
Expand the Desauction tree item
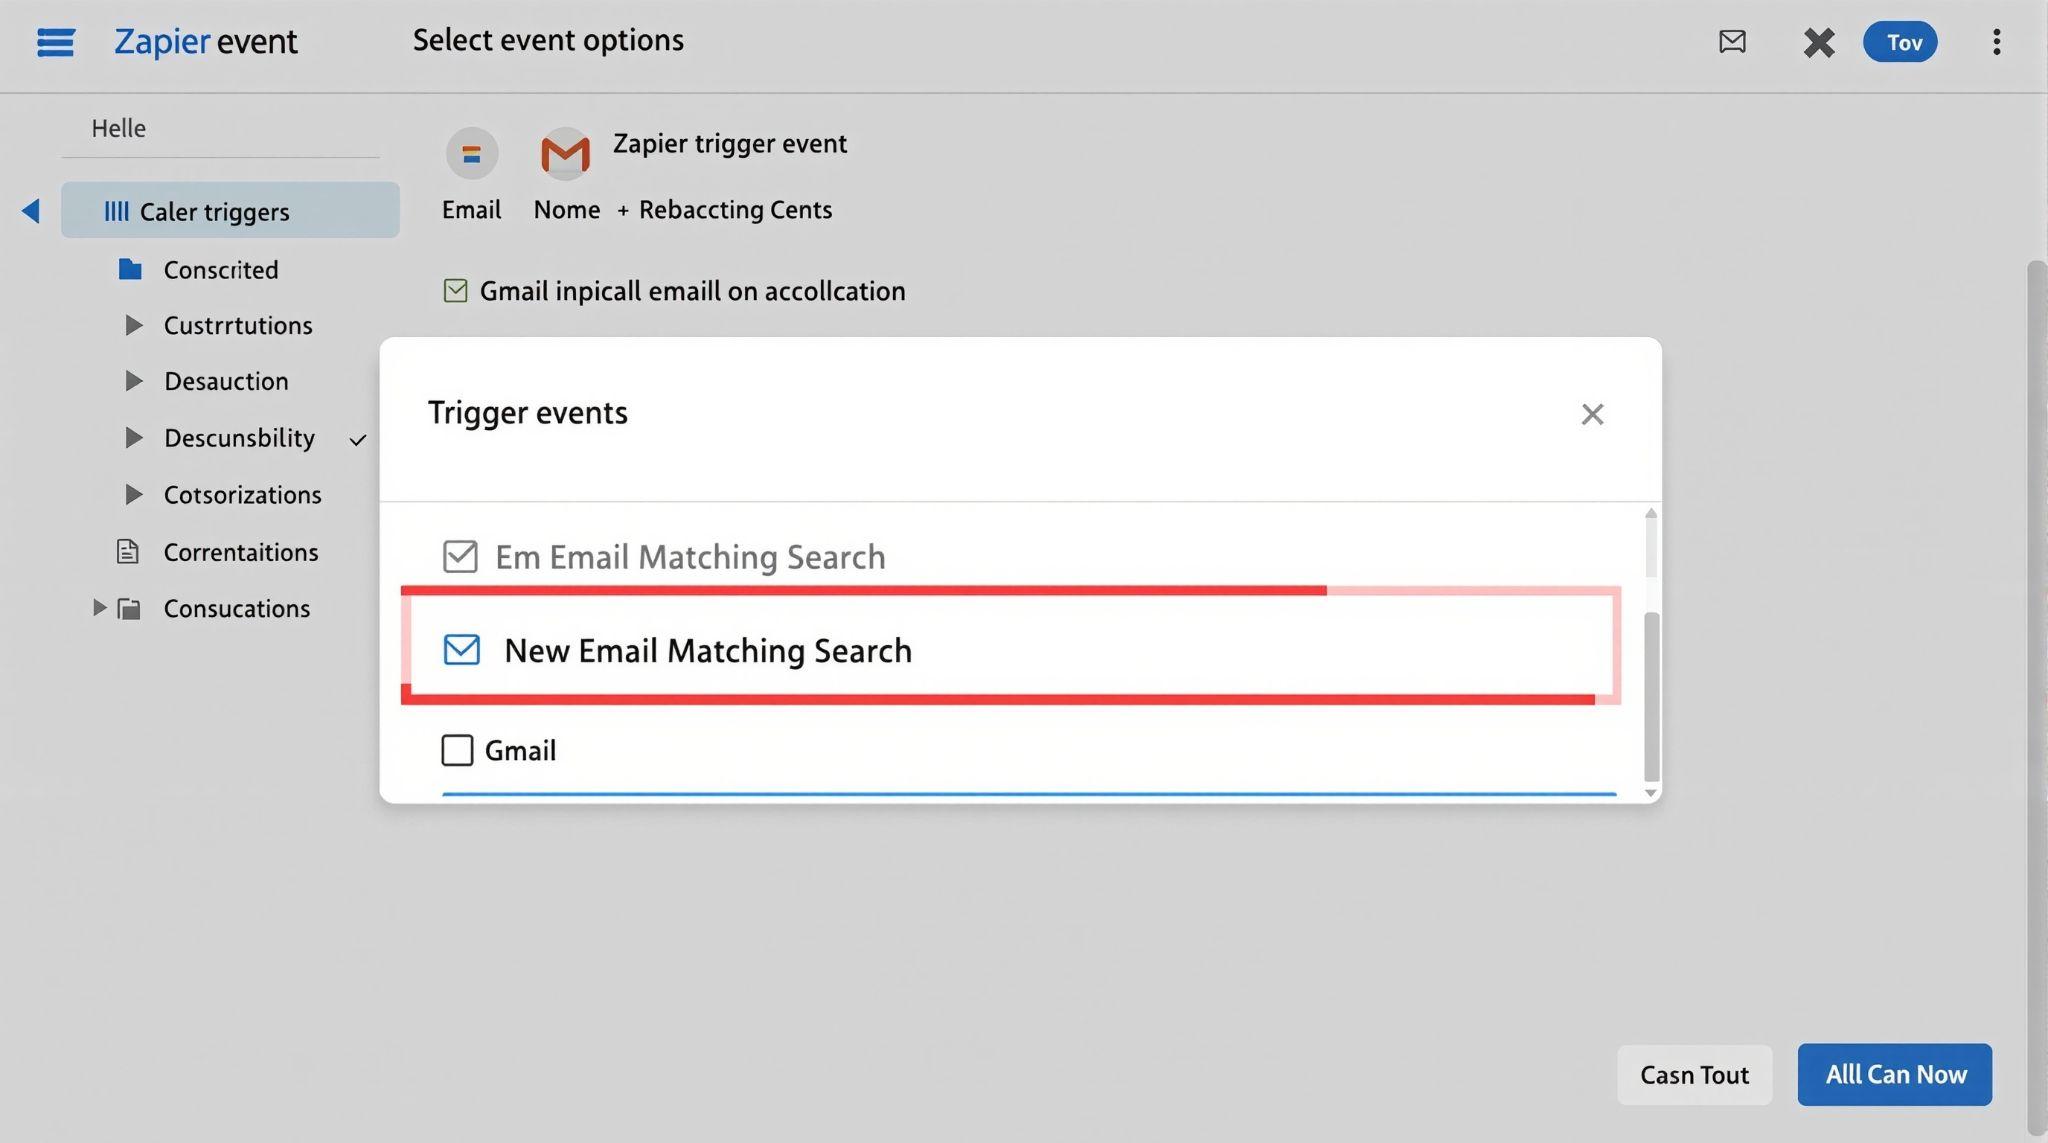133,381
